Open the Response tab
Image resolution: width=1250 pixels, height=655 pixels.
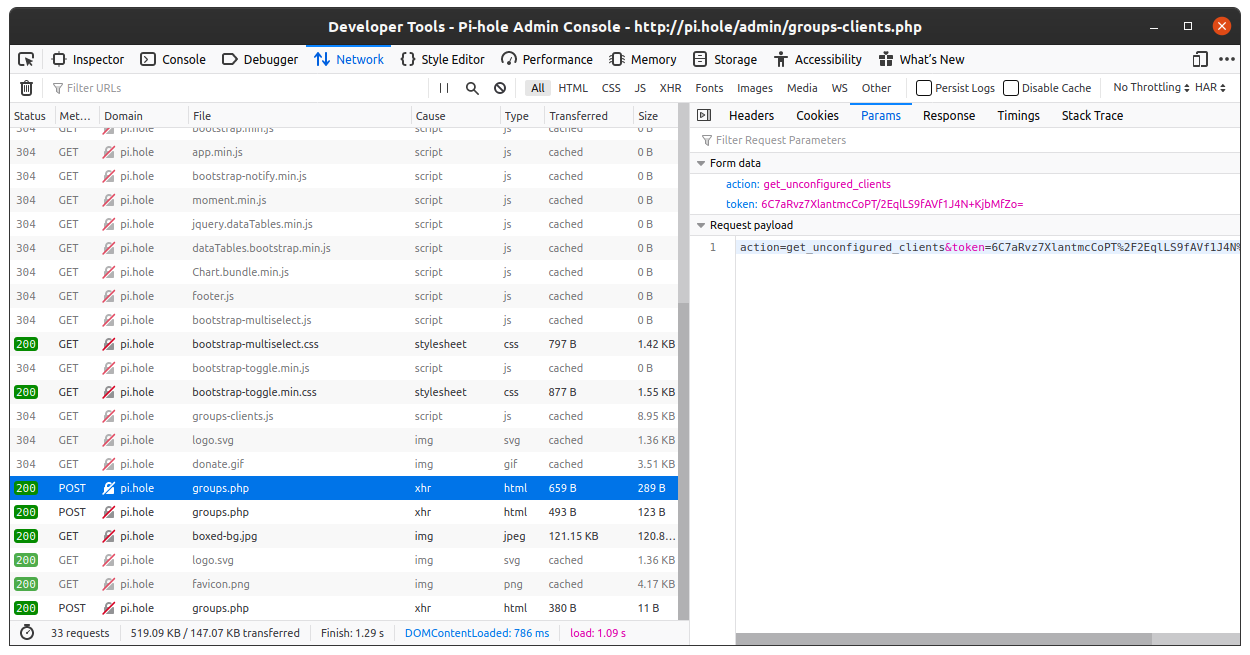point(948,116)
